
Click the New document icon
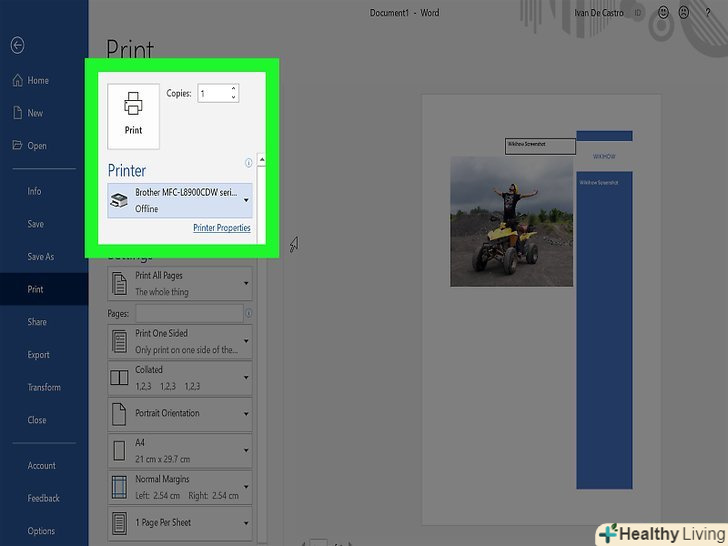click(x=18, y=113)
